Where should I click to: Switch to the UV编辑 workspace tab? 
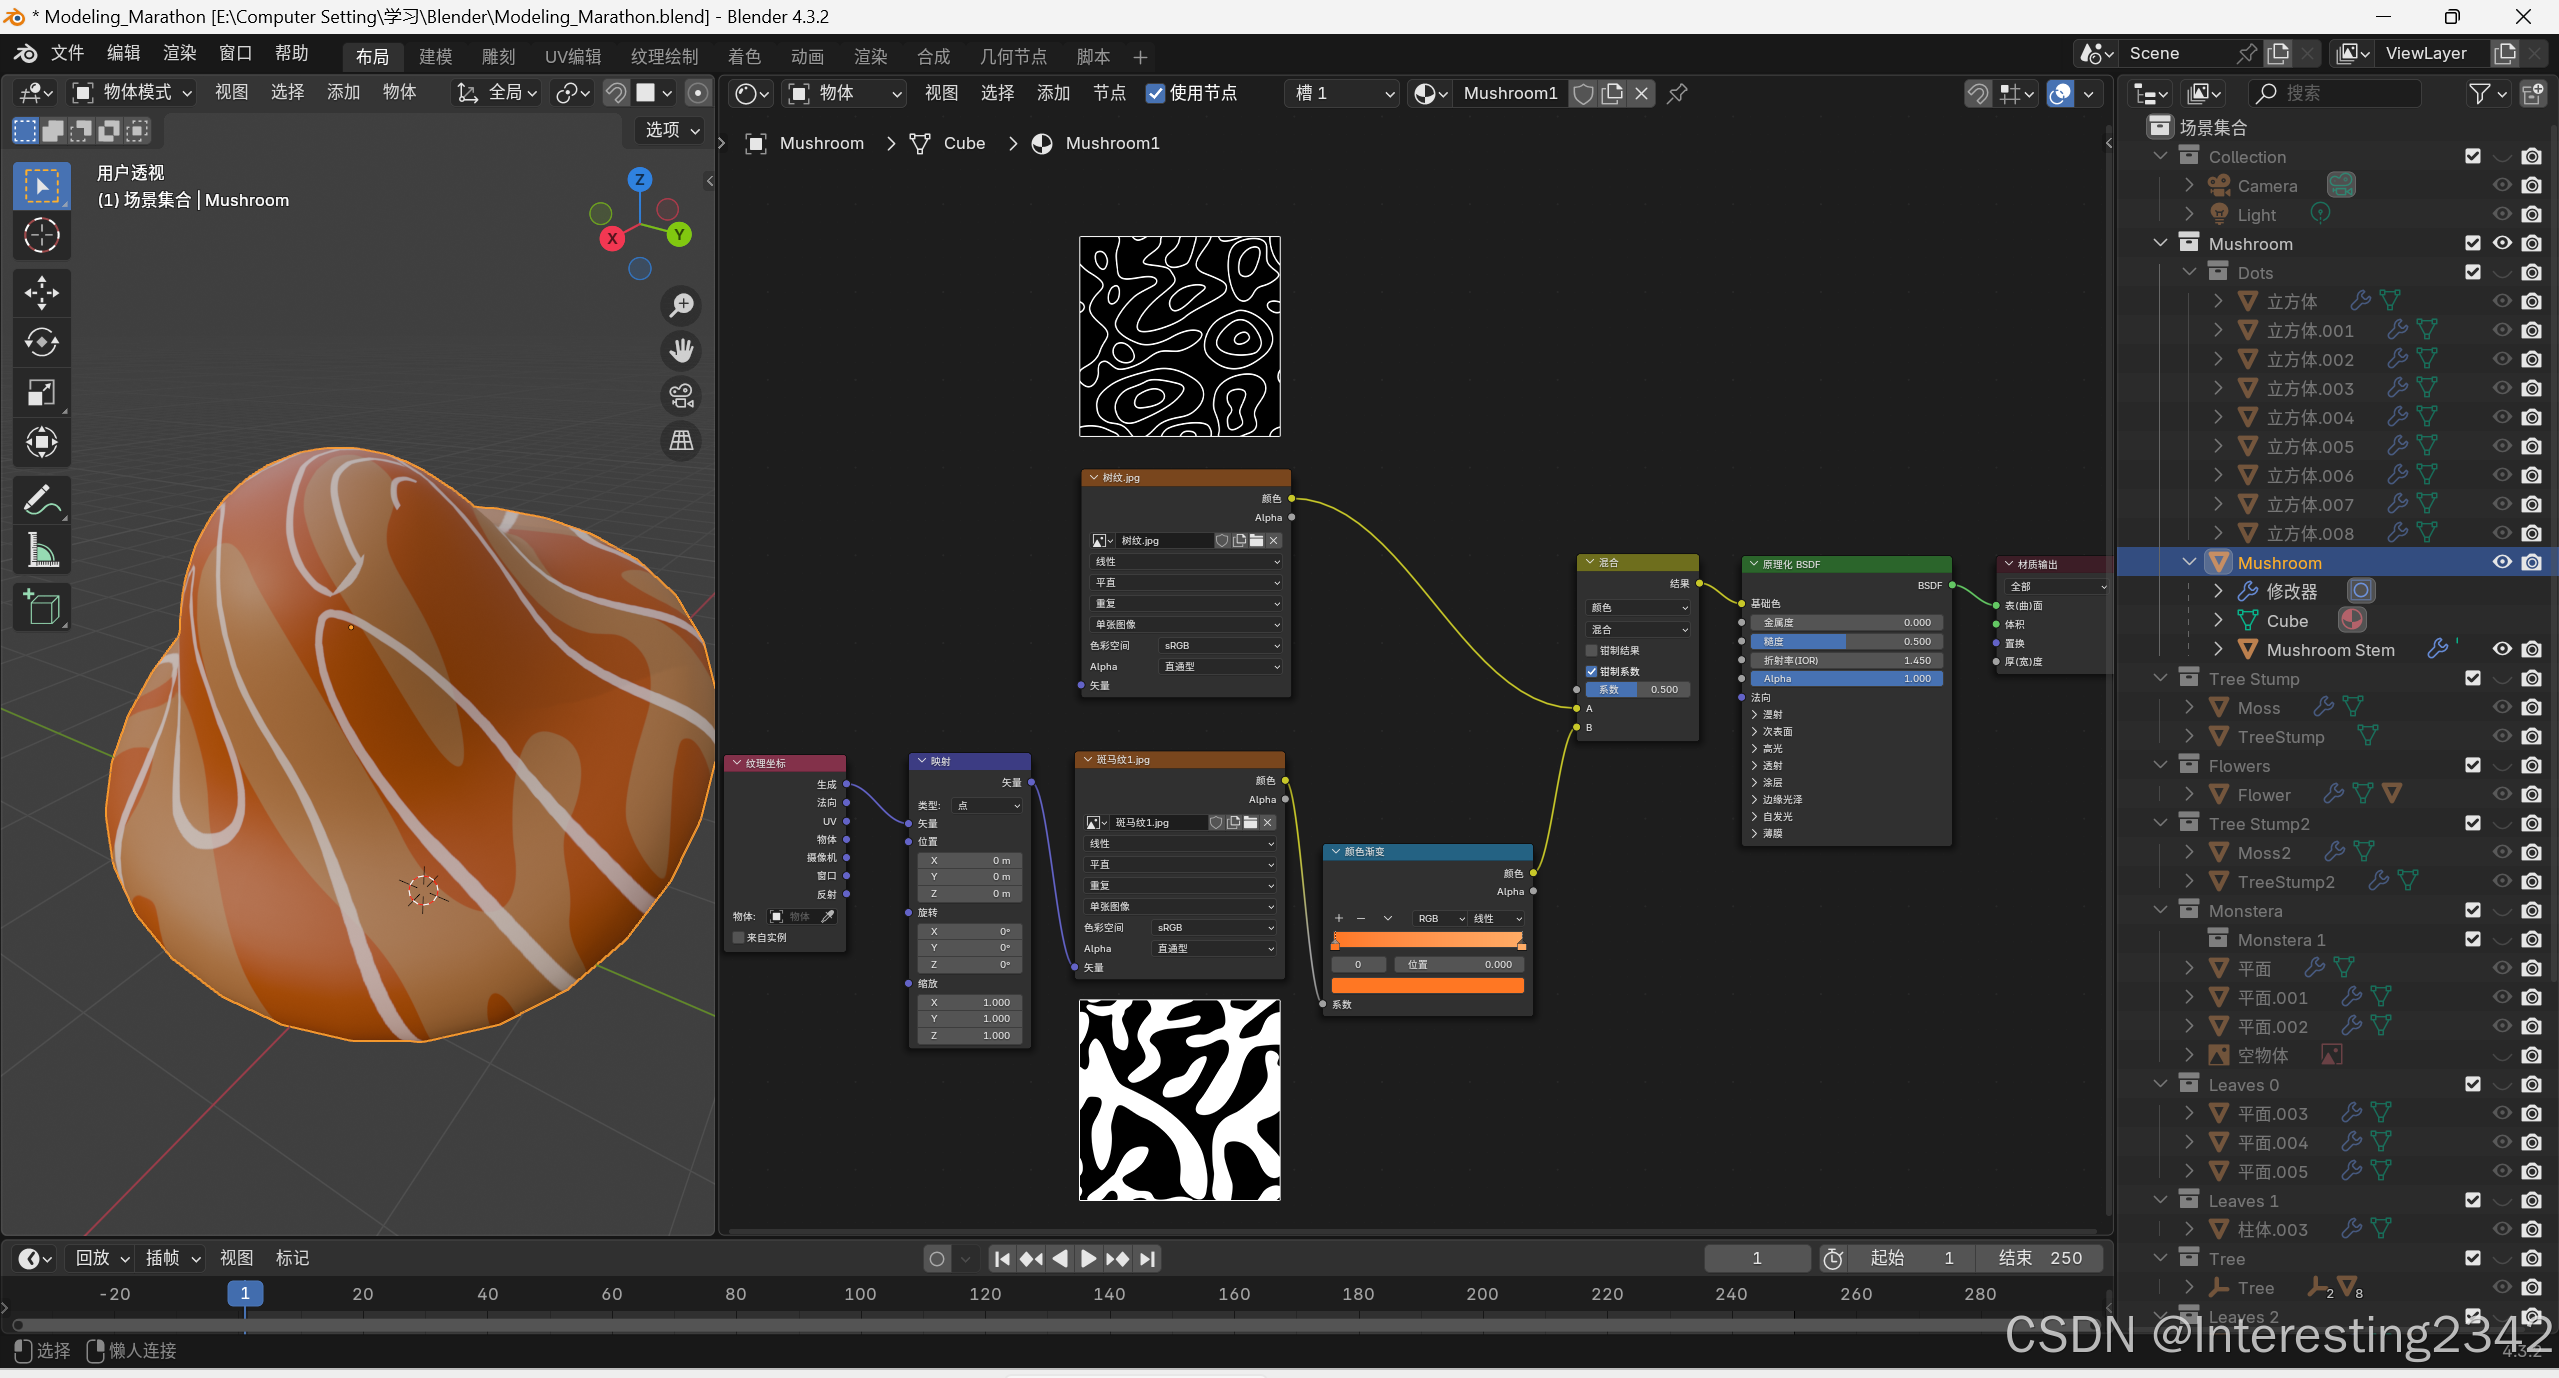pos(572,56)
